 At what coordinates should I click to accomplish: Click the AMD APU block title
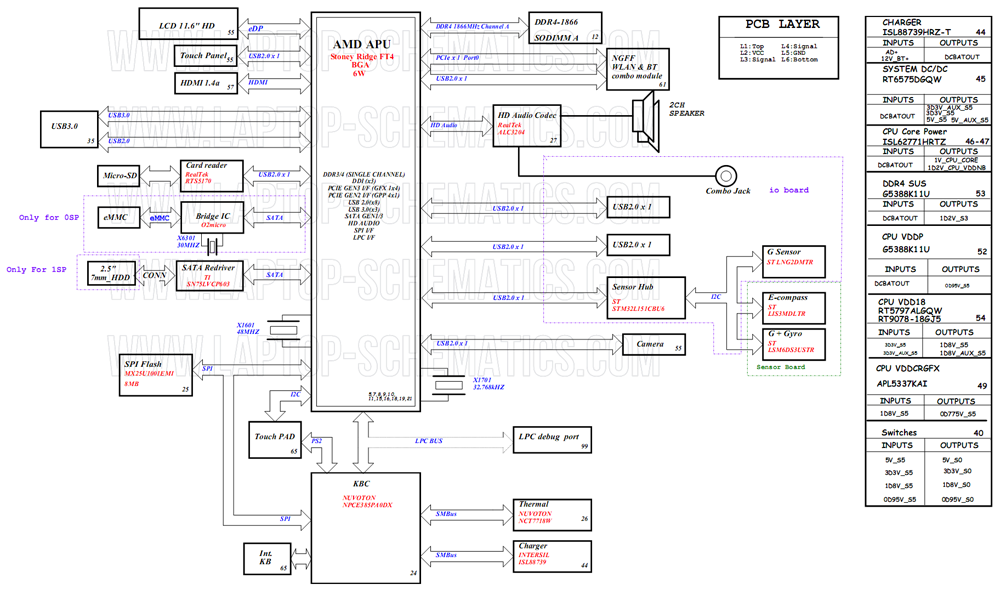point(362,44)
